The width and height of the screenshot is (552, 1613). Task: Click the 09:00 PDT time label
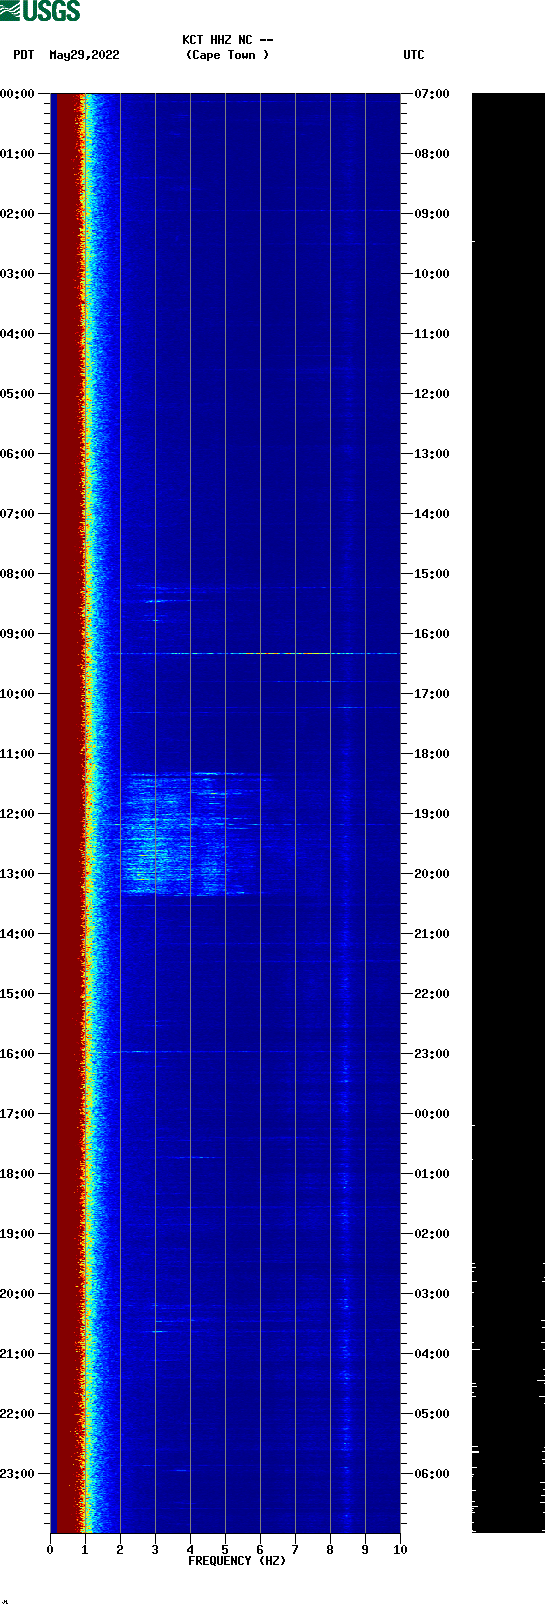point(18,634)
